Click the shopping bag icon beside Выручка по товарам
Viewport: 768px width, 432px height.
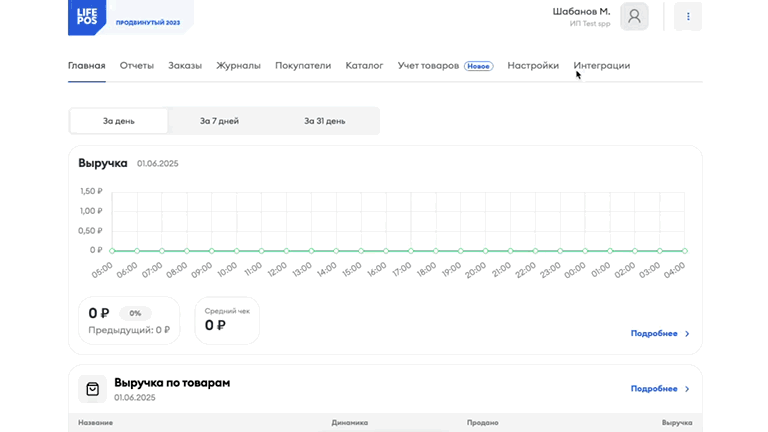click(x=93, y=389)
